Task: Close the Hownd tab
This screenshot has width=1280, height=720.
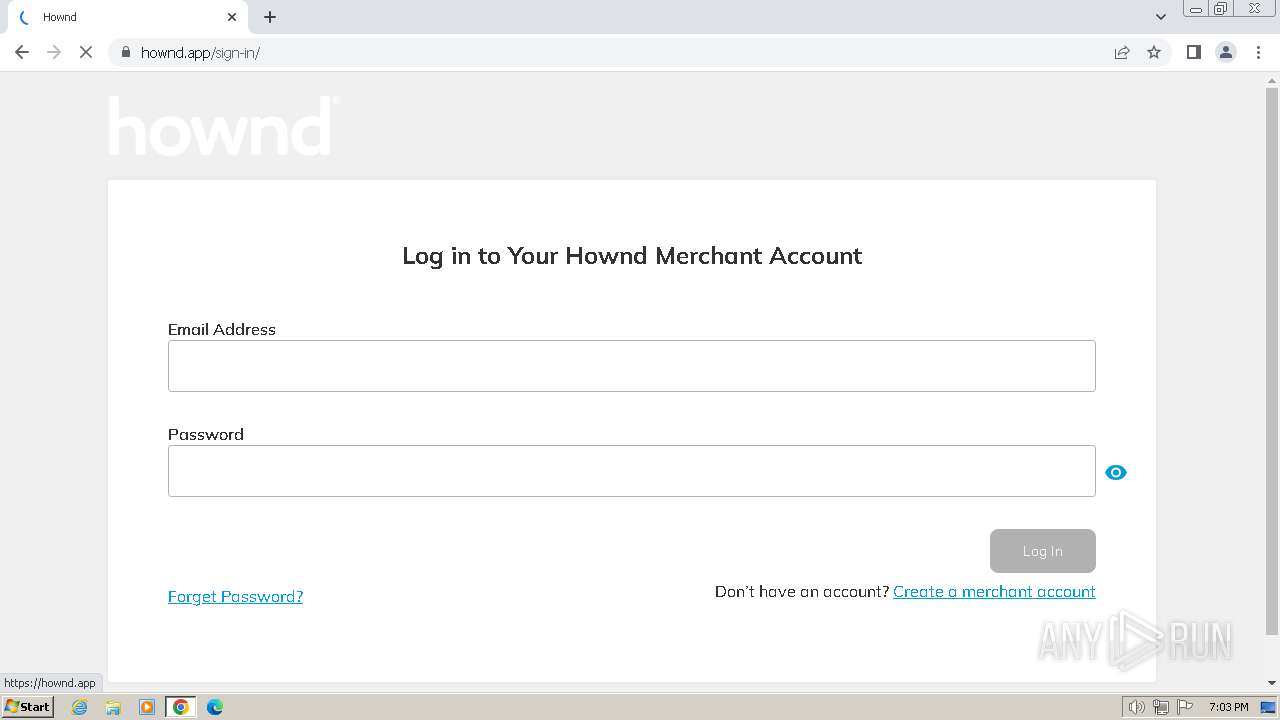Action: [232, 17]
